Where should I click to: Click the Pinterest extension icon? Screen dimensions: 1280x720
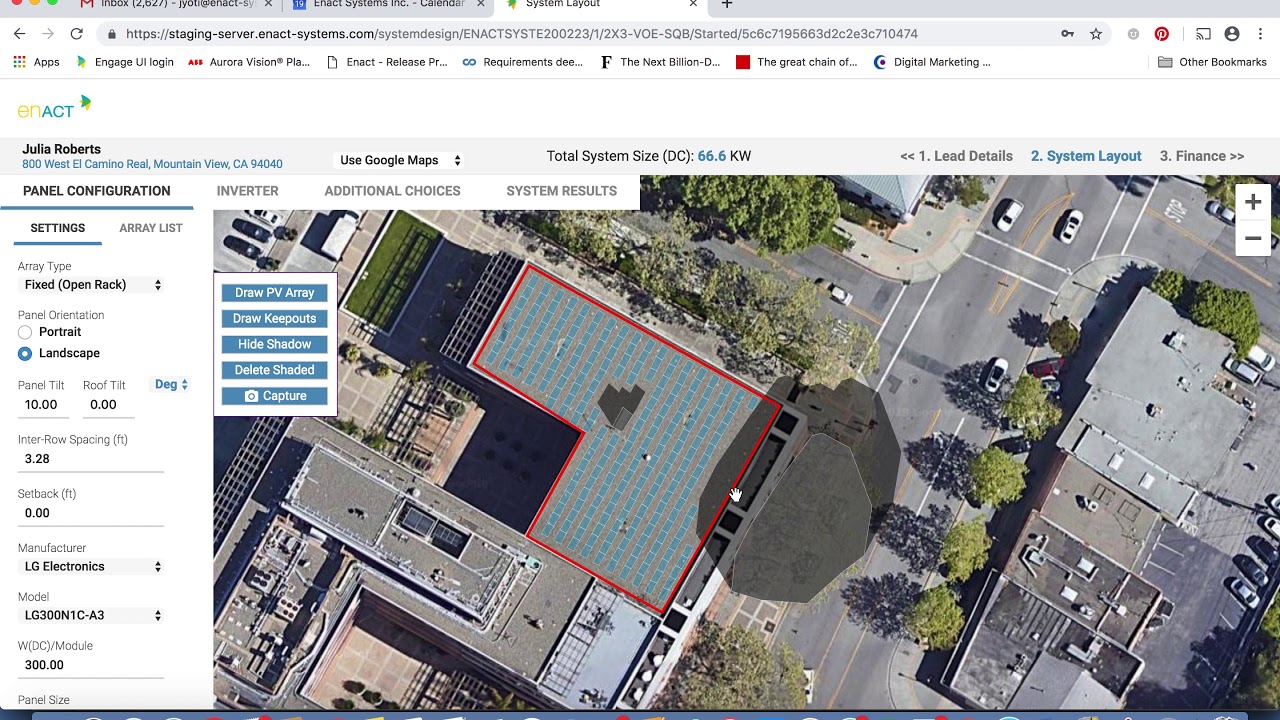[1161, 34]
